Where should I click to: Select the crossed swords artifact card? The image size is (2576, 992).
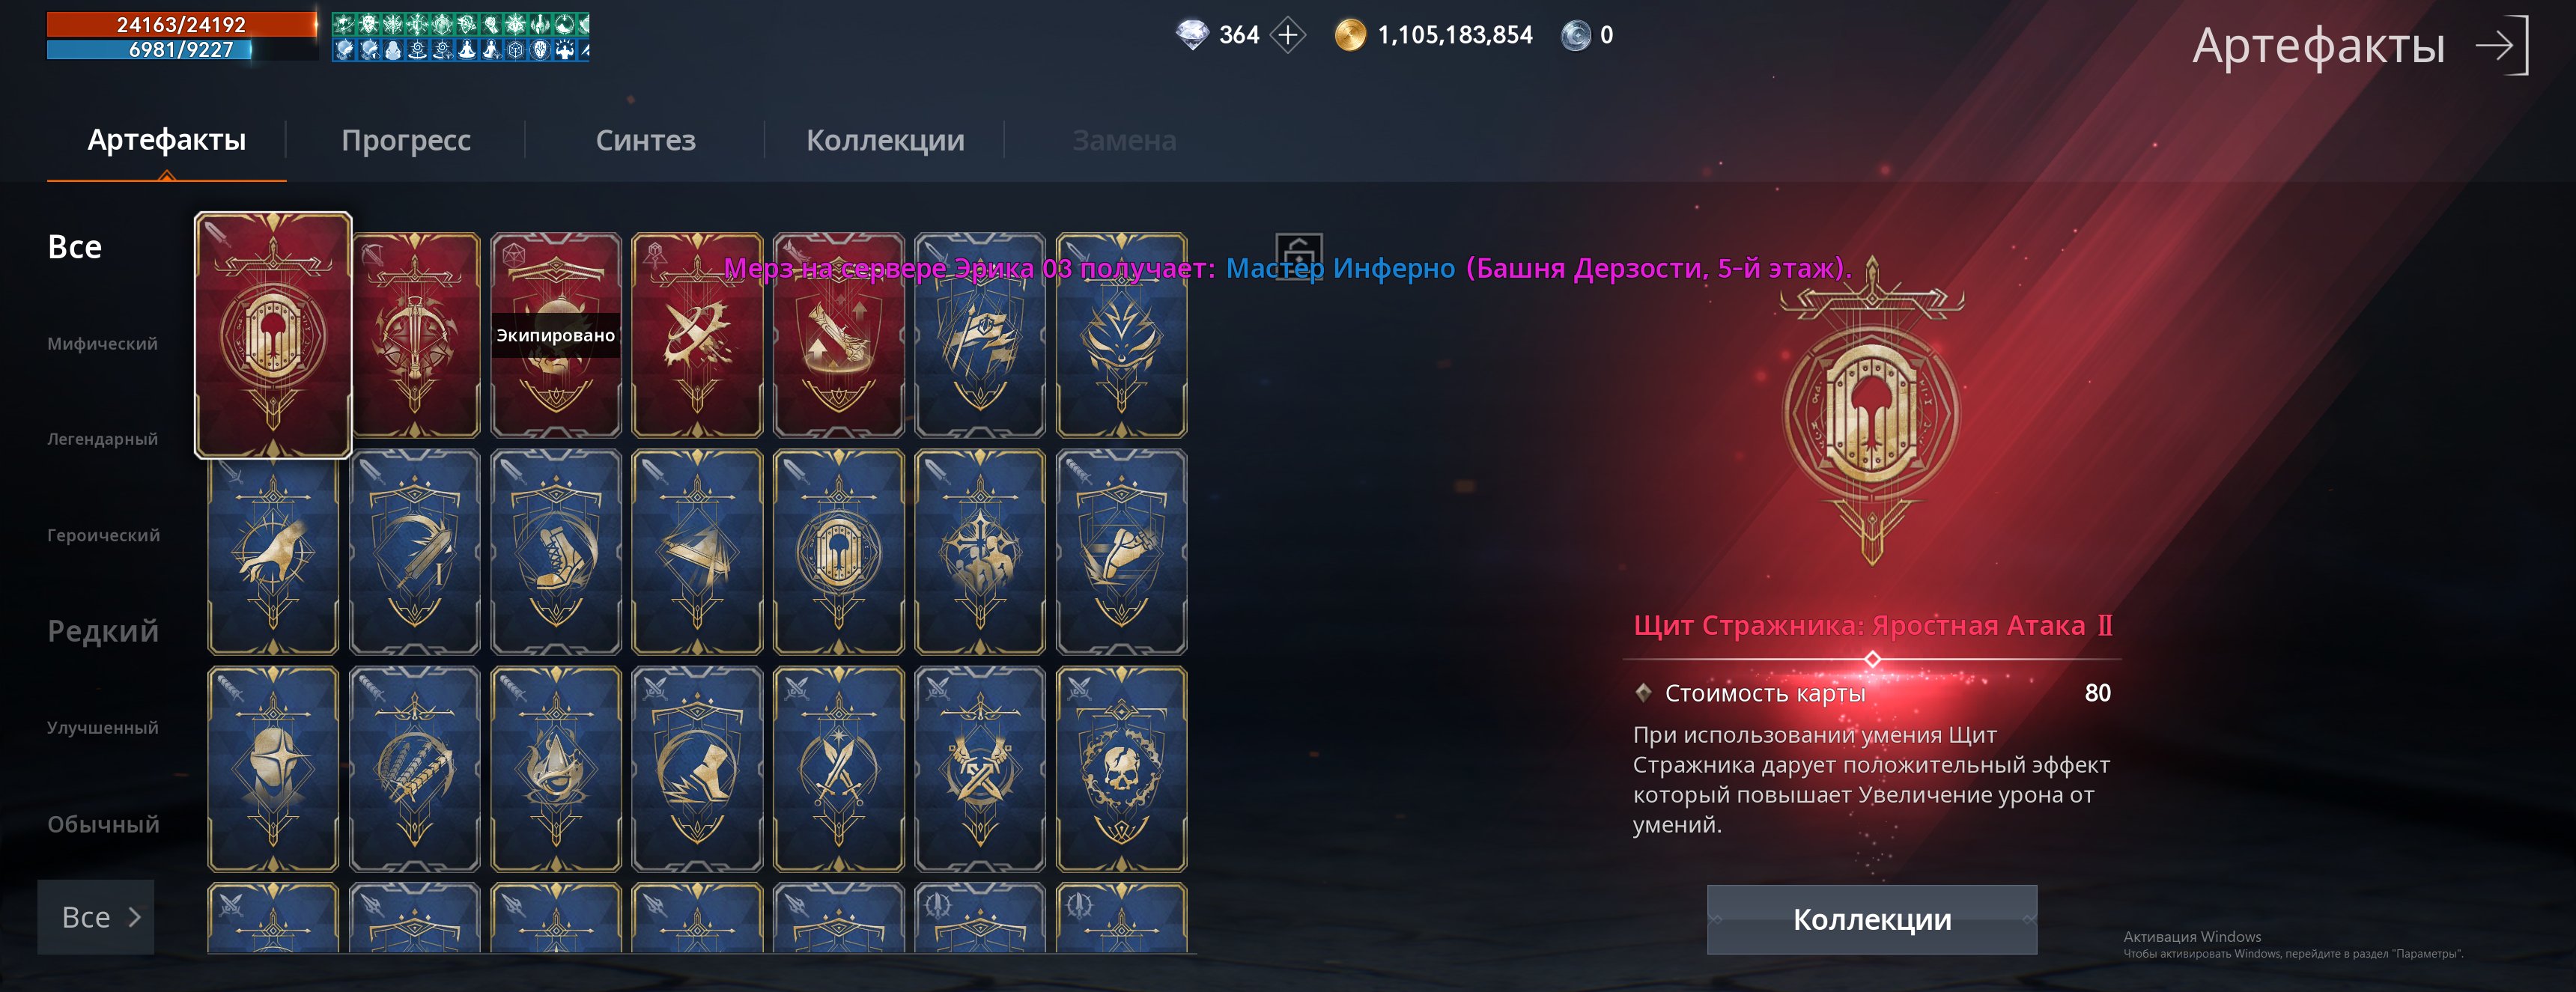838,769
